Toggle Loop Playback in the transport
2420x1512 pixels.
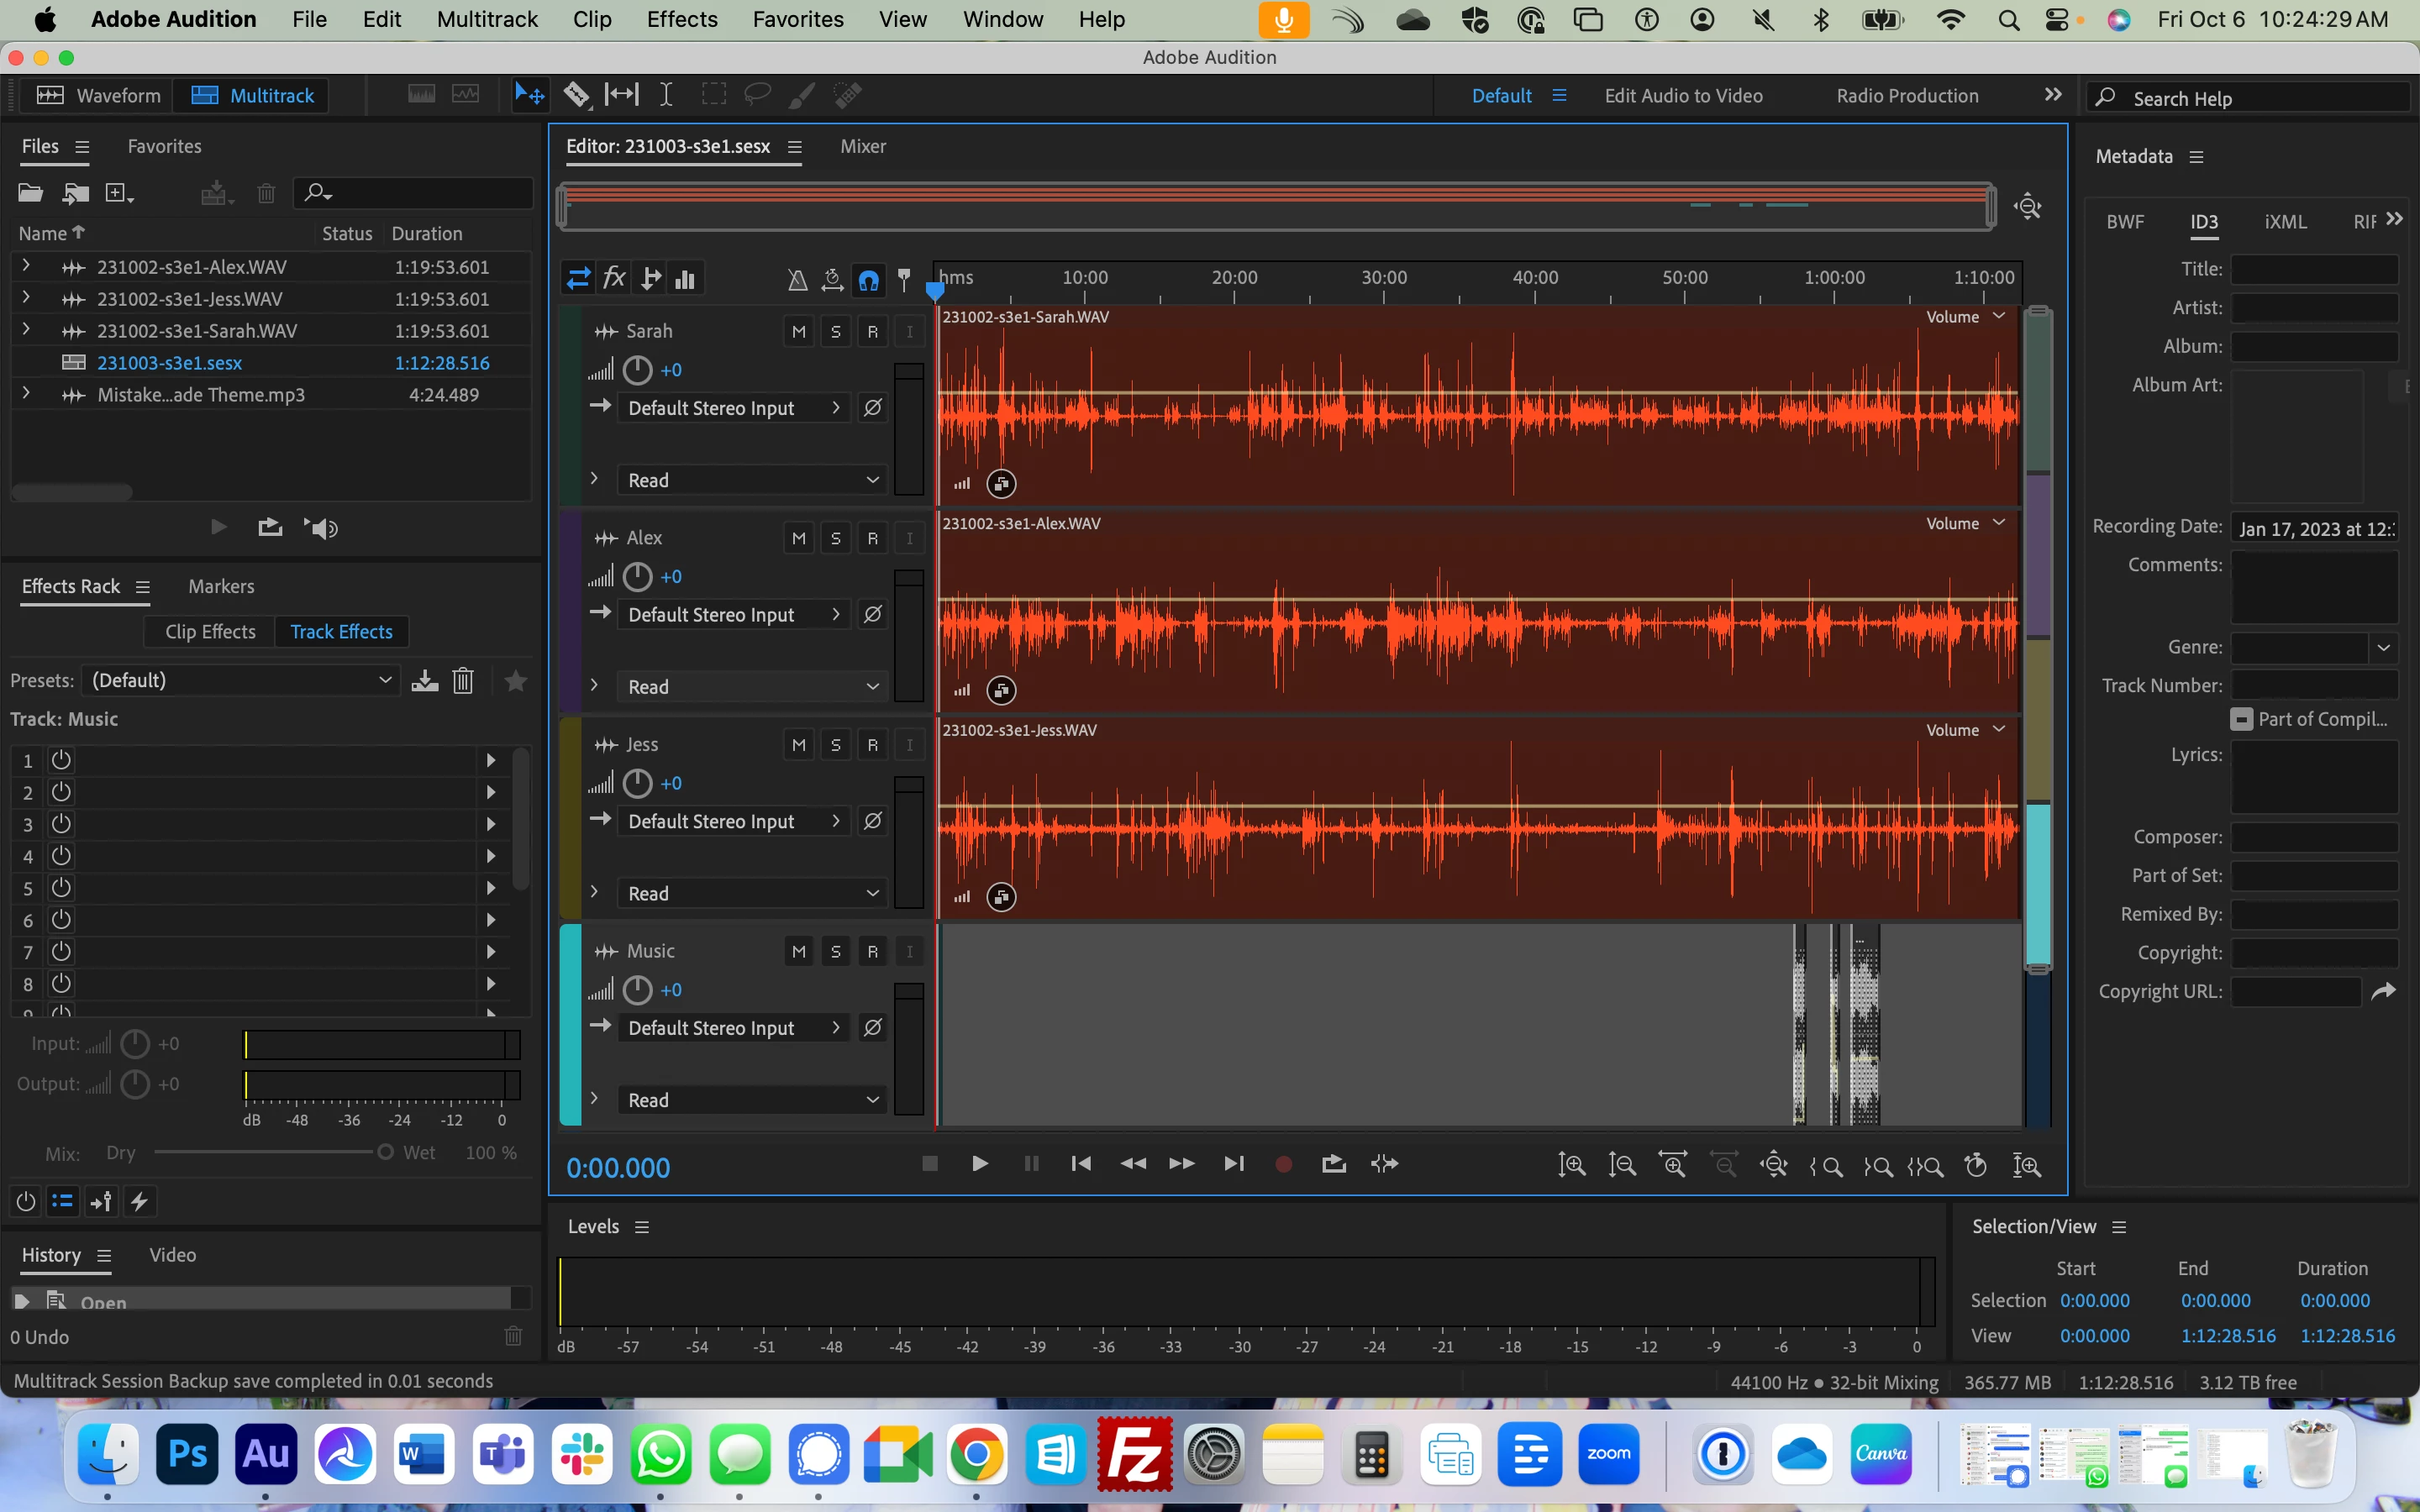1333,1164
